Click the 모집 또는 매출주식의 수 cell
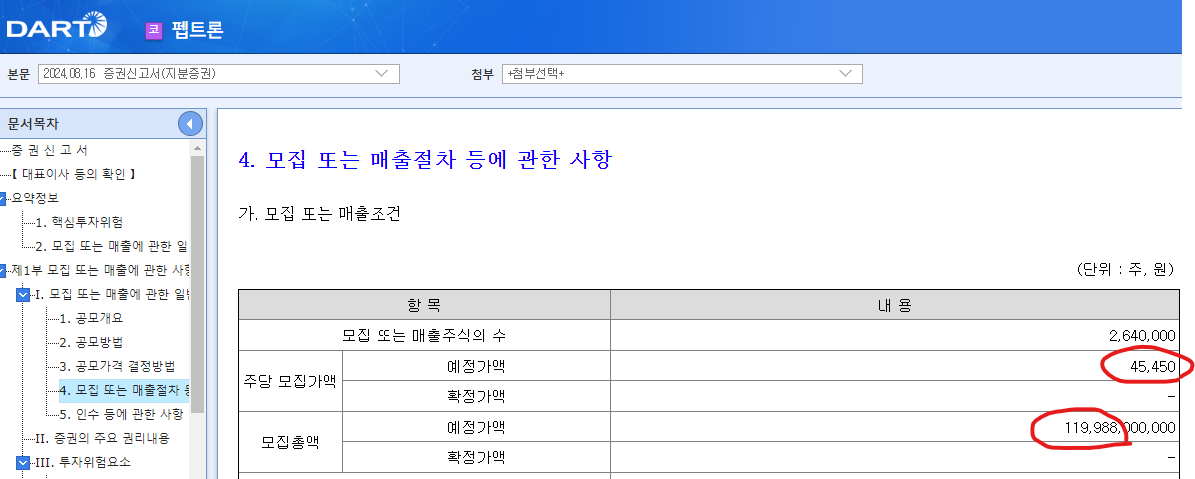Screen dimensions: 1195x479 click(x=424, y=335)
